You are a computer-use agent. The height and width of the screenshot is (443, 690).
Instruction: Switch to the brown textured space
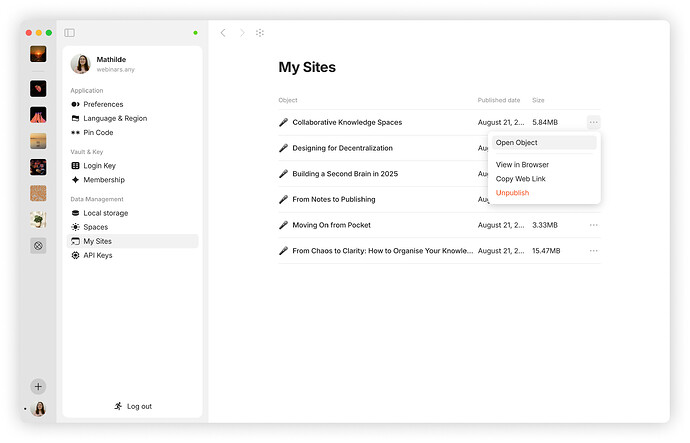coord(38,193)
